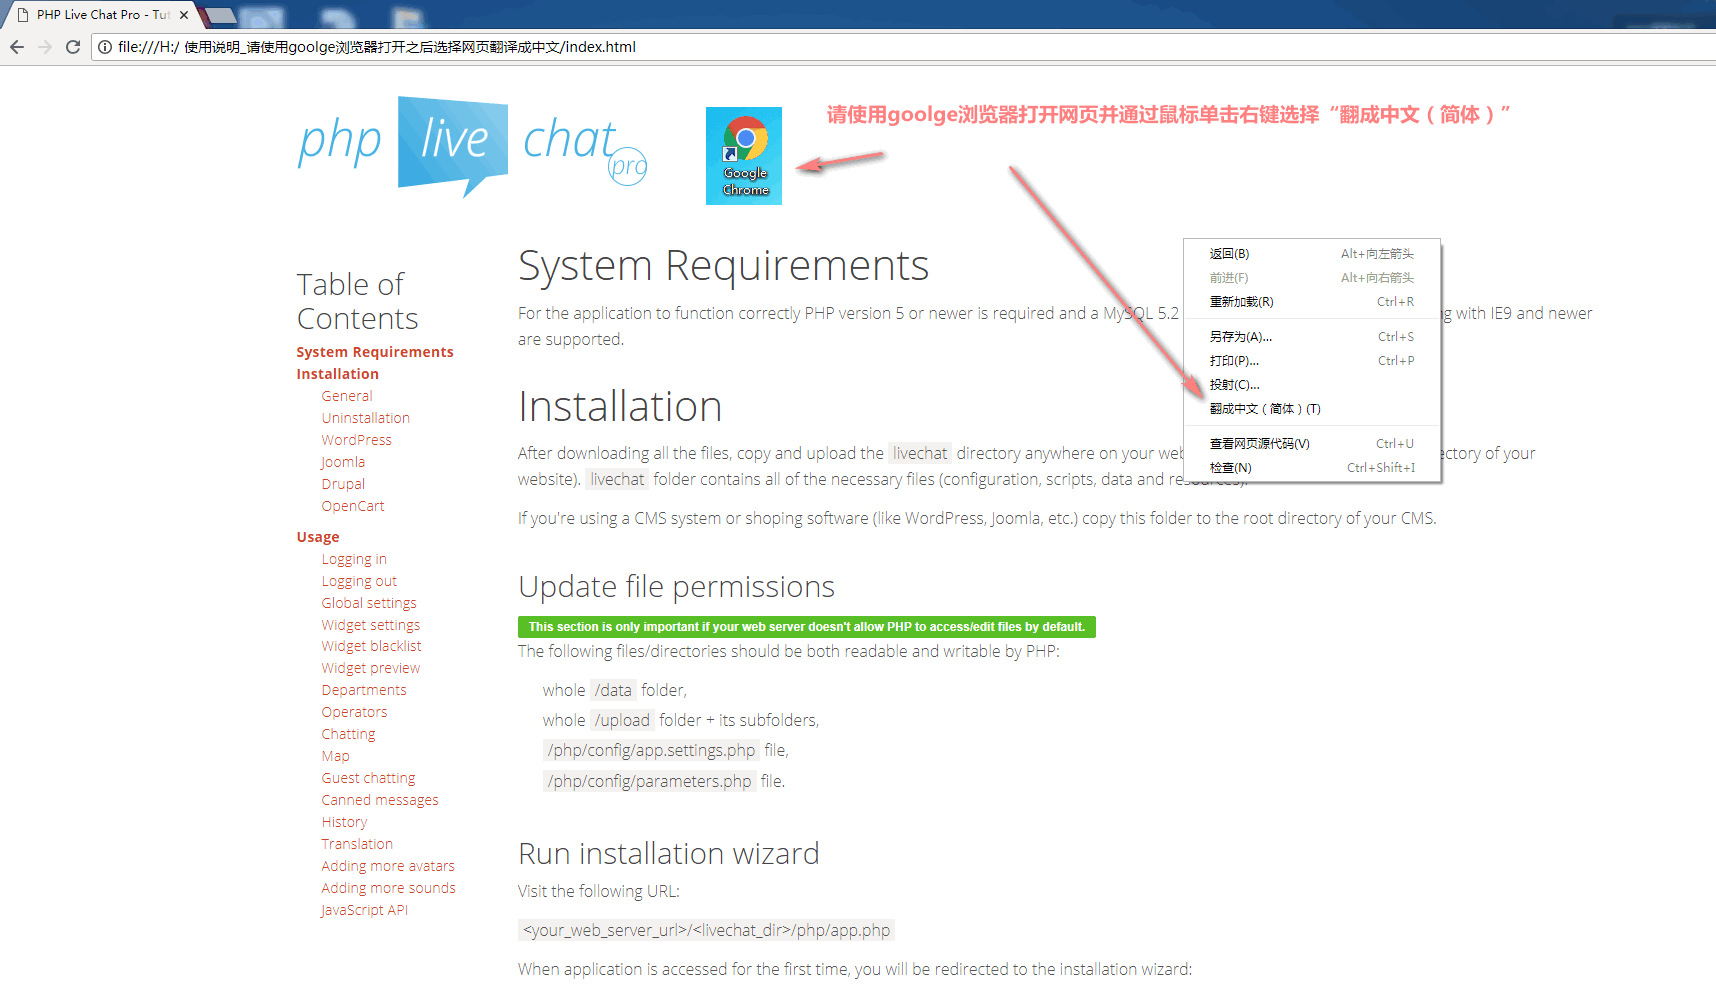This screenshot has height=1008, width=1716.
Task: Open the Map link in sidebar
Action: pyautogui.click(x=336, y=756)
